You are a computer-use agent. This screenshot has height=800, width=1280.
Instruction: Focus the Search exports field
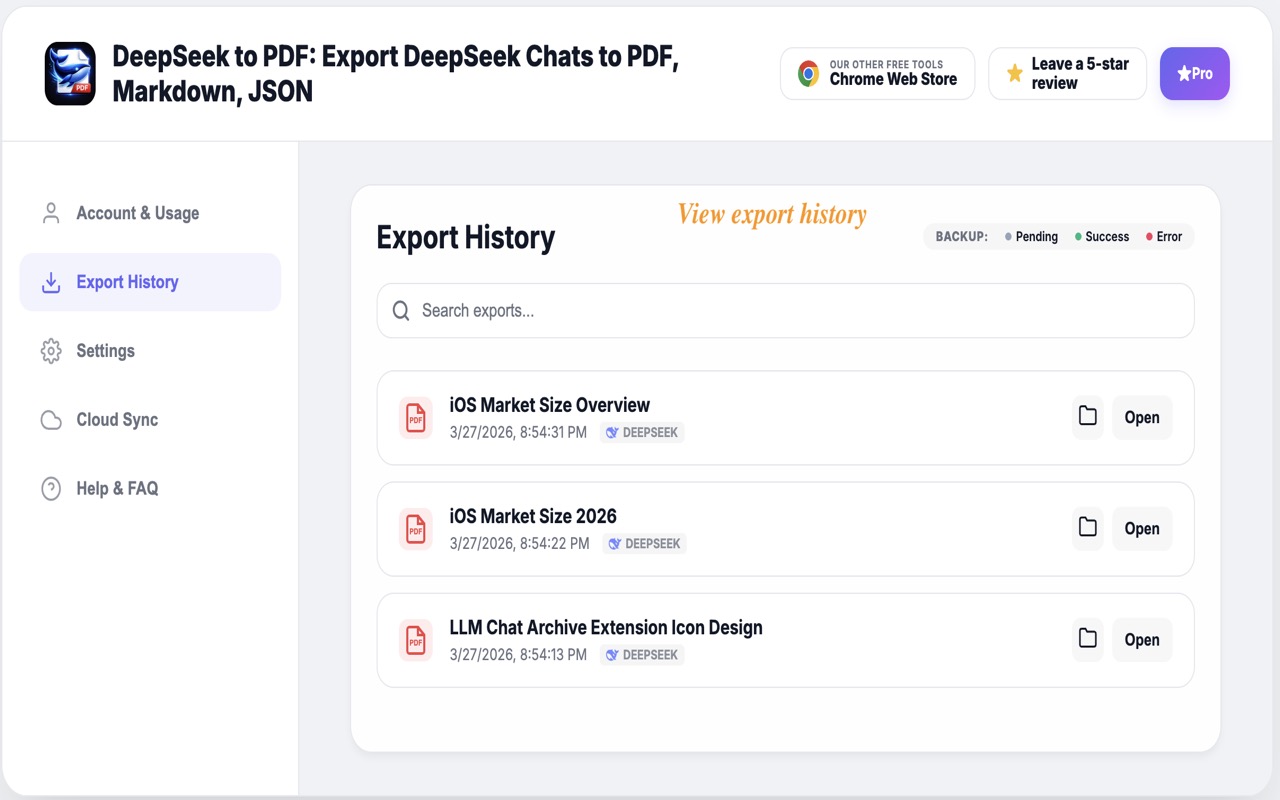click(785, 311)
